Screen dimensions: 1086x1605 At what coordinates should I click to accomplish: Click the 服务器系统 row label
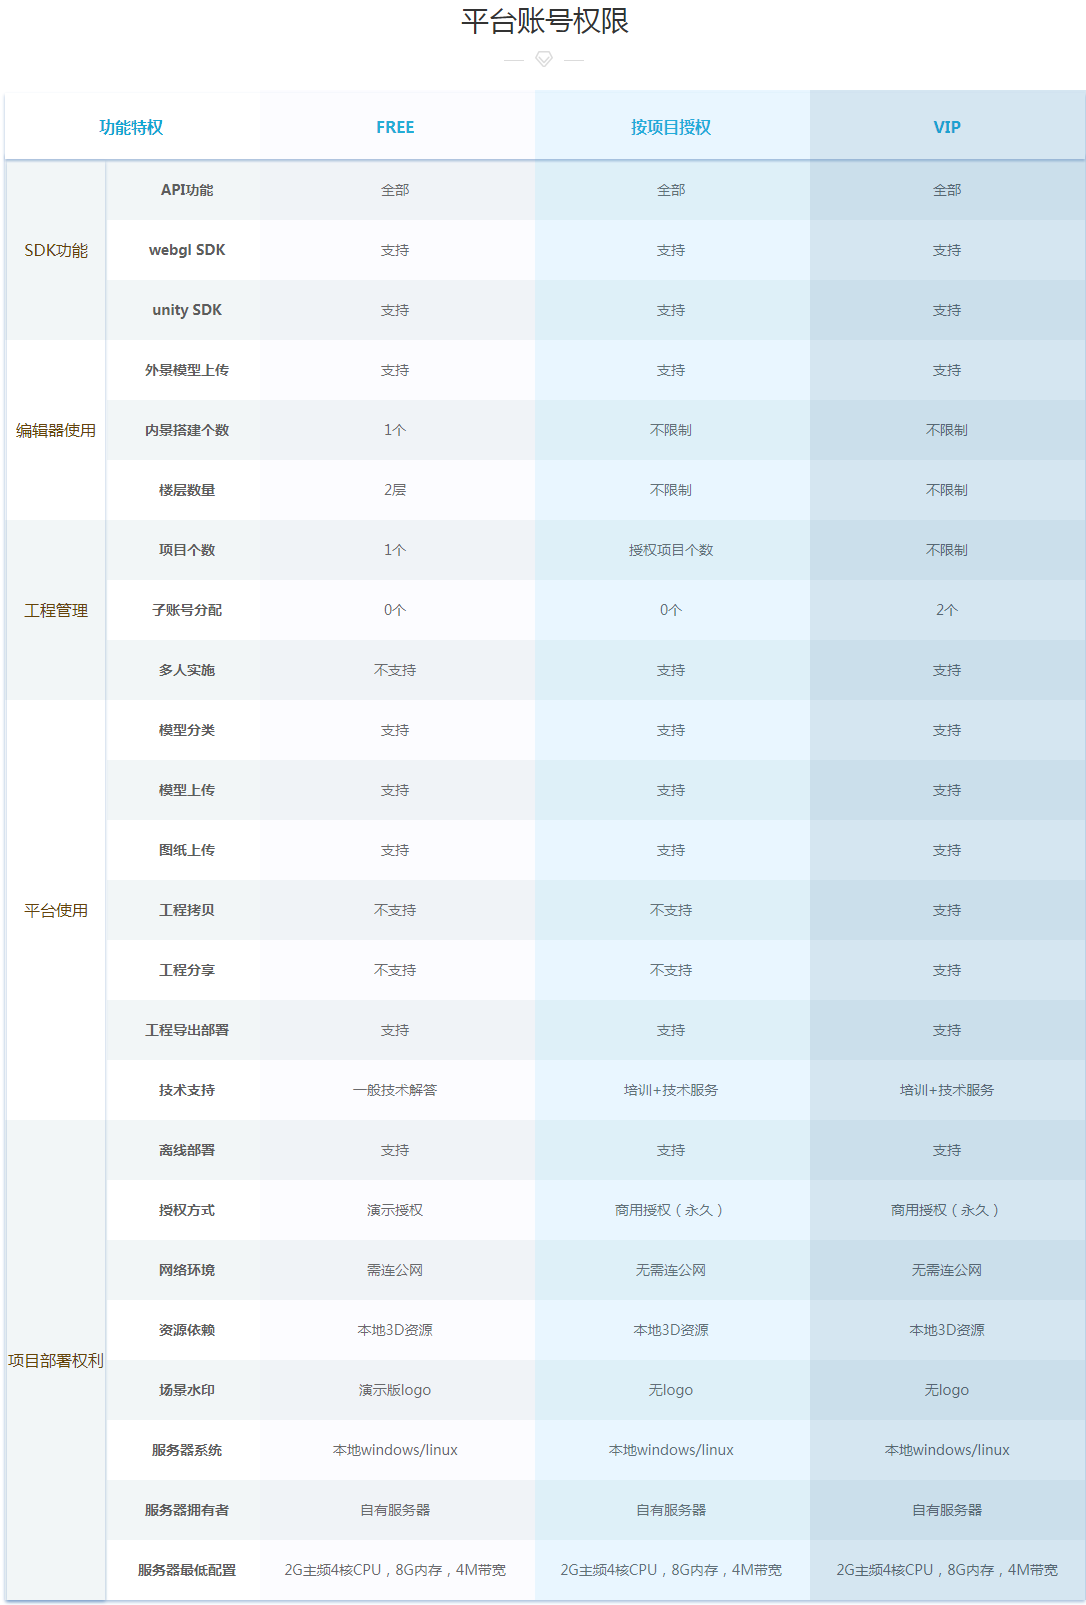click(x=187, y=1450)
